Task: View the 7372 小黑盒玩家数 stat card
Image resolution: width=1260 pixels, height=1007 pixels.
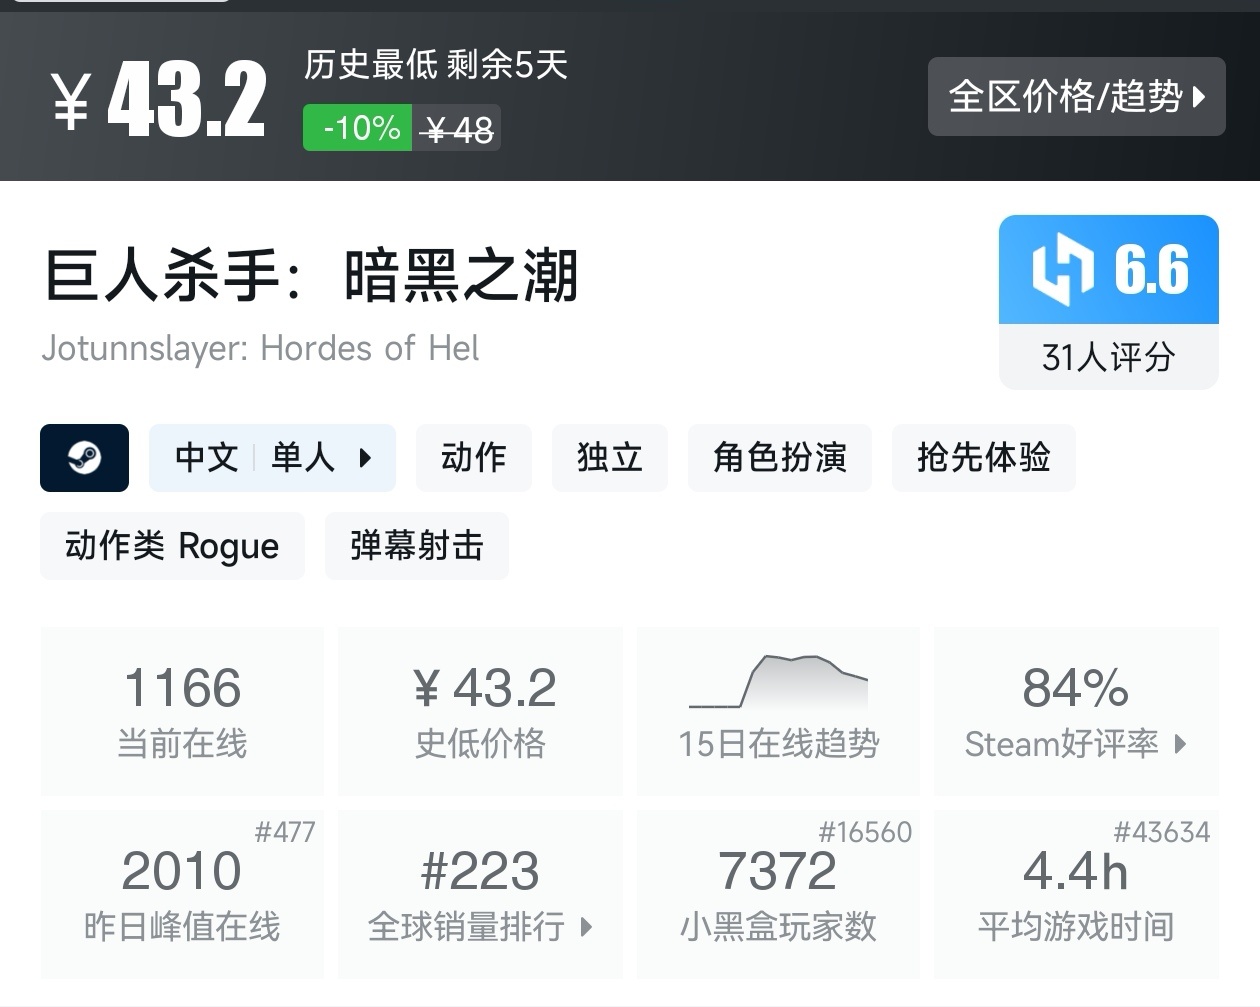Action: click(778, 894)
